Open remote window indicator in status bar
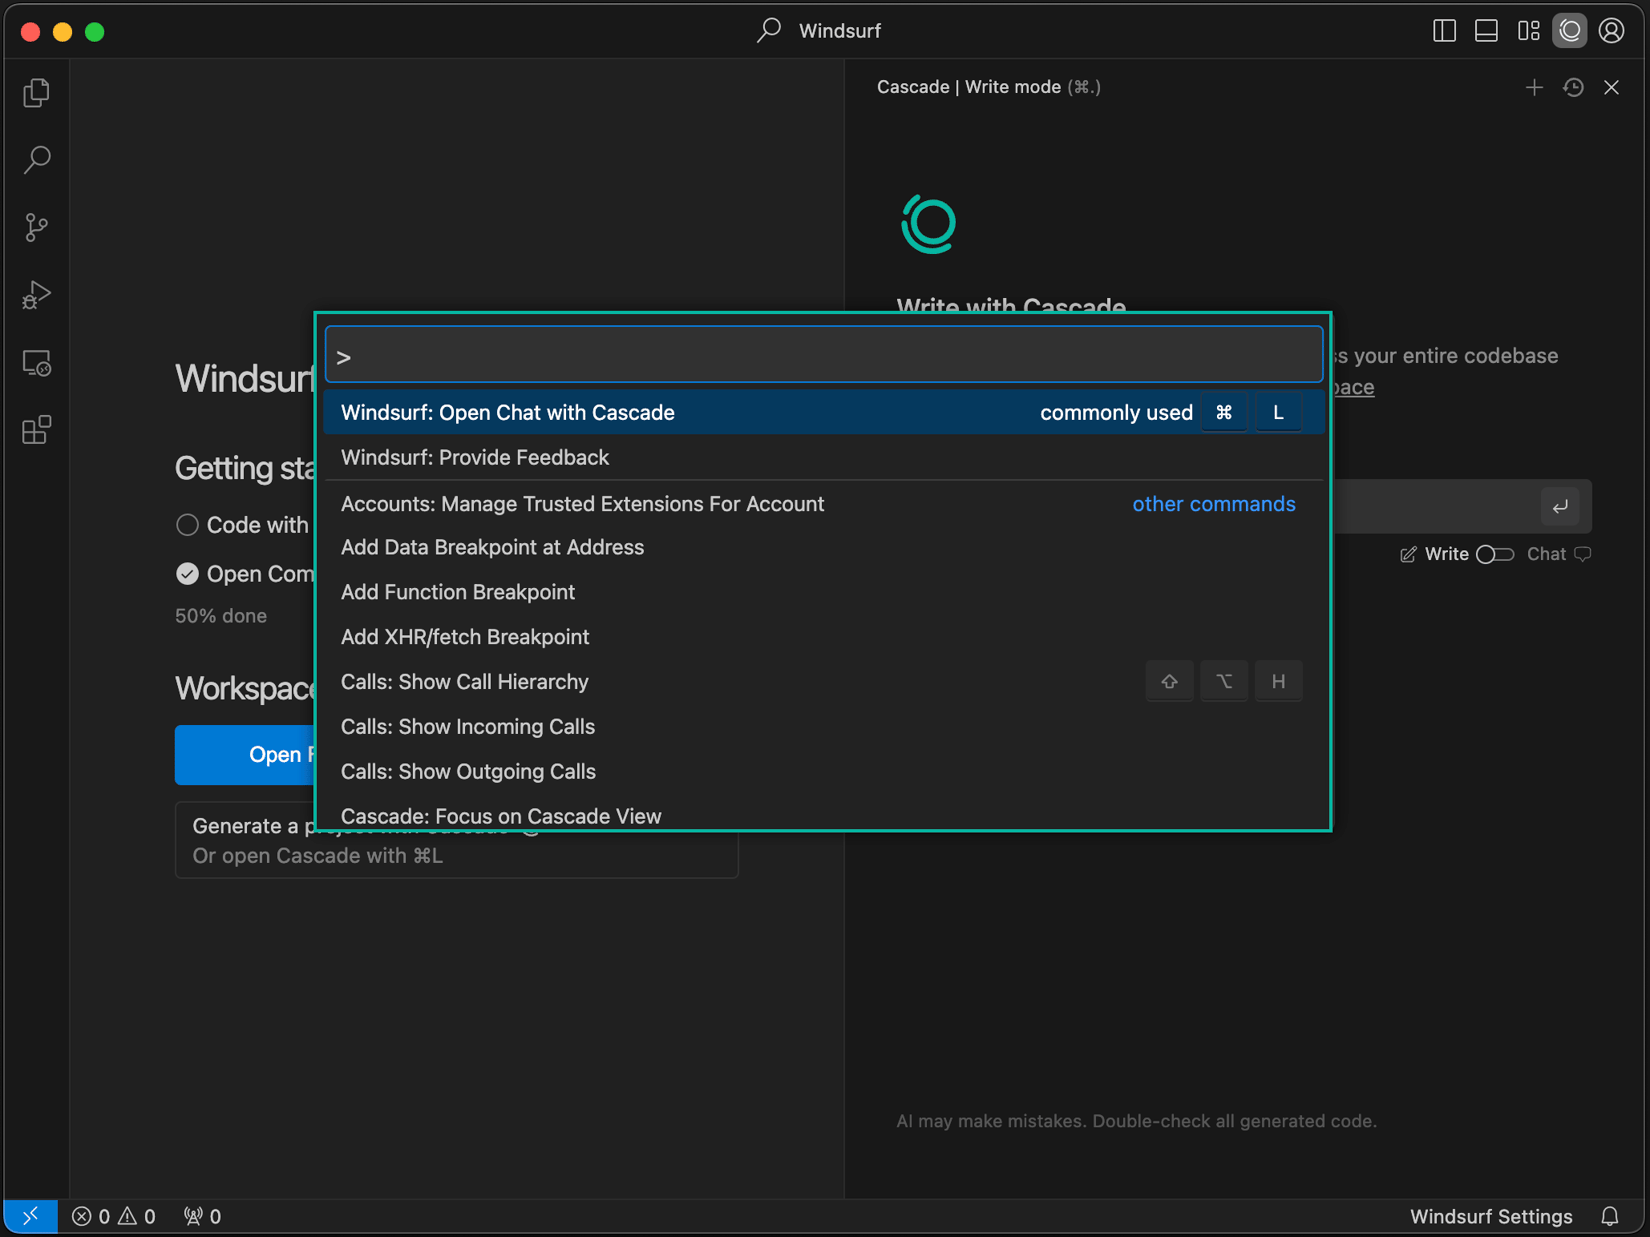Viewport: 1650px width, 1237px height. tap(30, 1216)
